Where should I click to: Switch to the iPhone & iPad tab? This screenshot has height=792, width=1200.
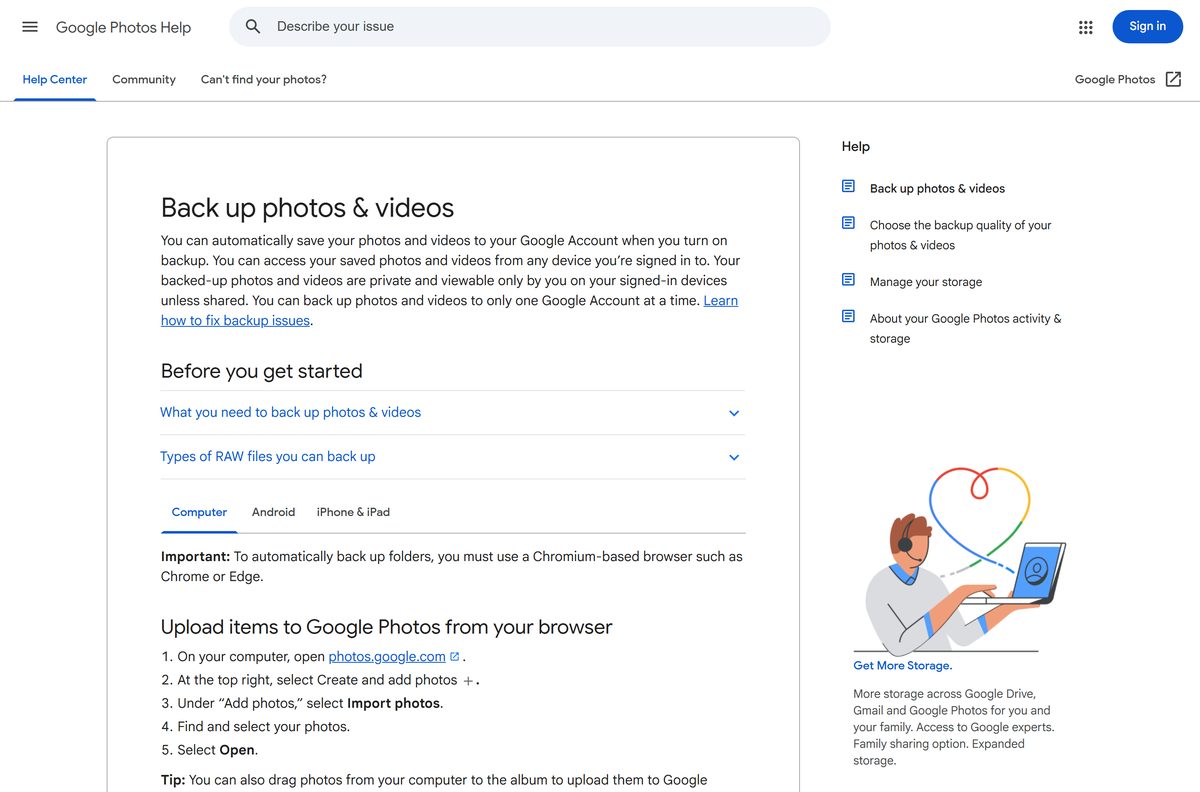[x=353, y=512]
